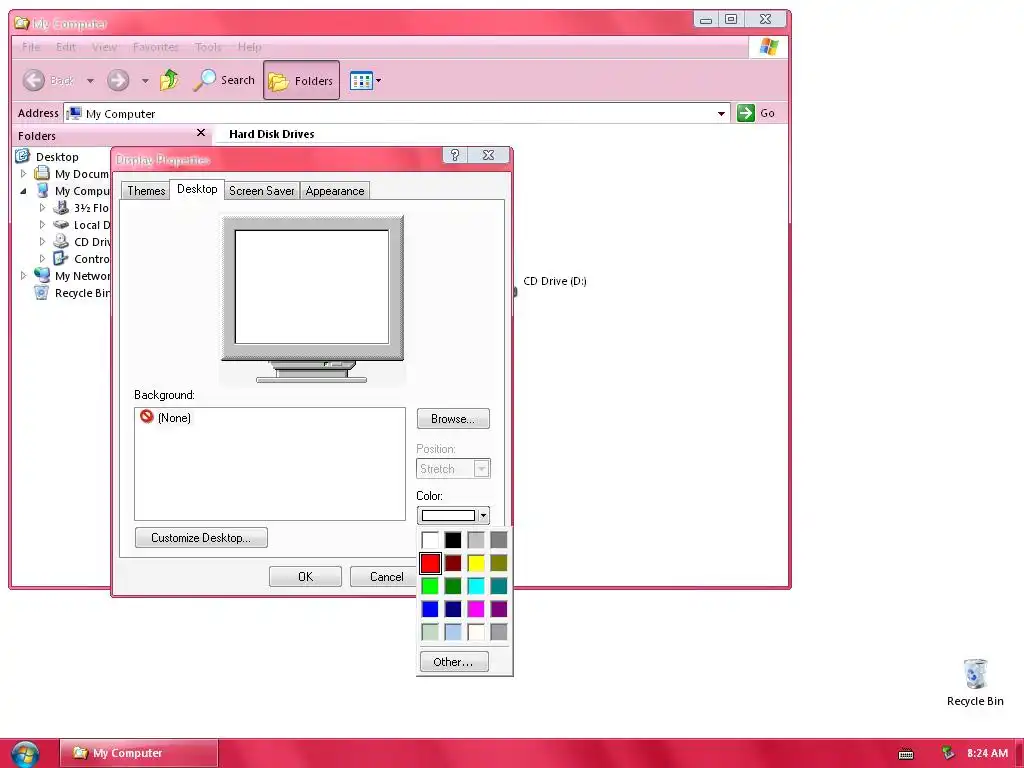Screen dimensions: 1024x768
Task: Open the Edit menu
Action: 65,47
